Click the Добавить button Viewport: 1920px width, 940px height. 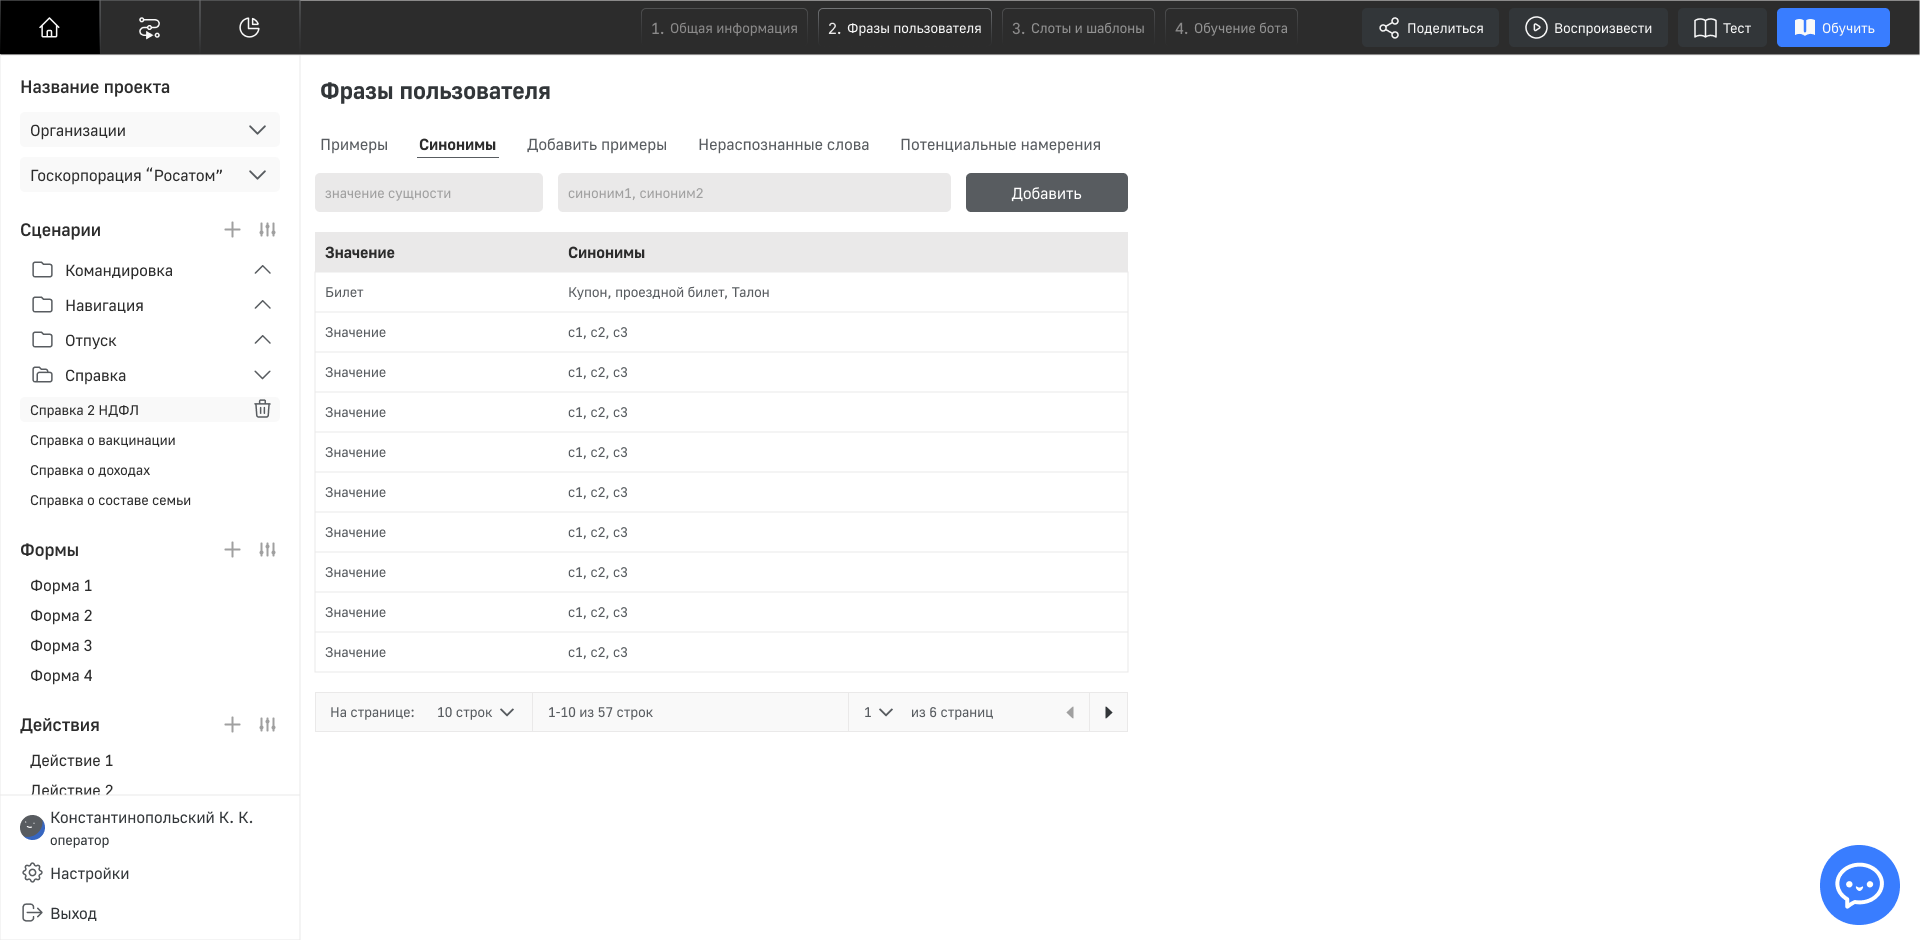click(x=1046, y=192)
